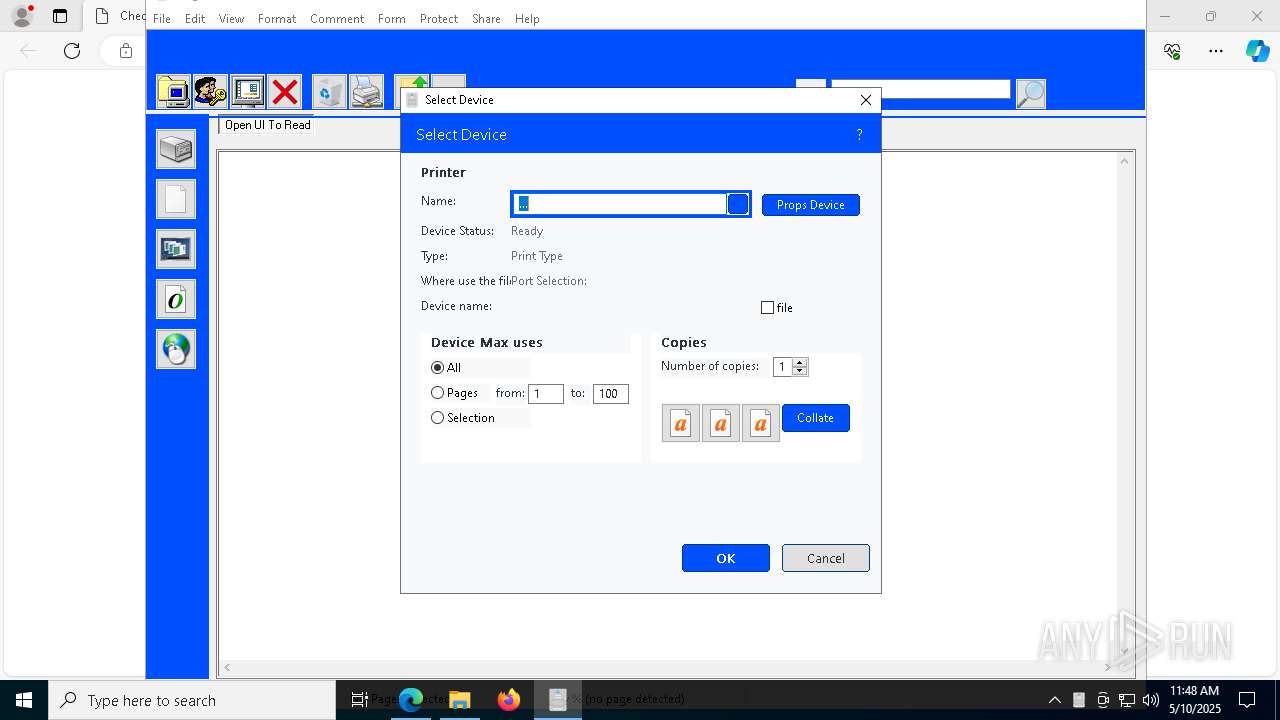Confirm with the OK button

click(x=726, y=558)
